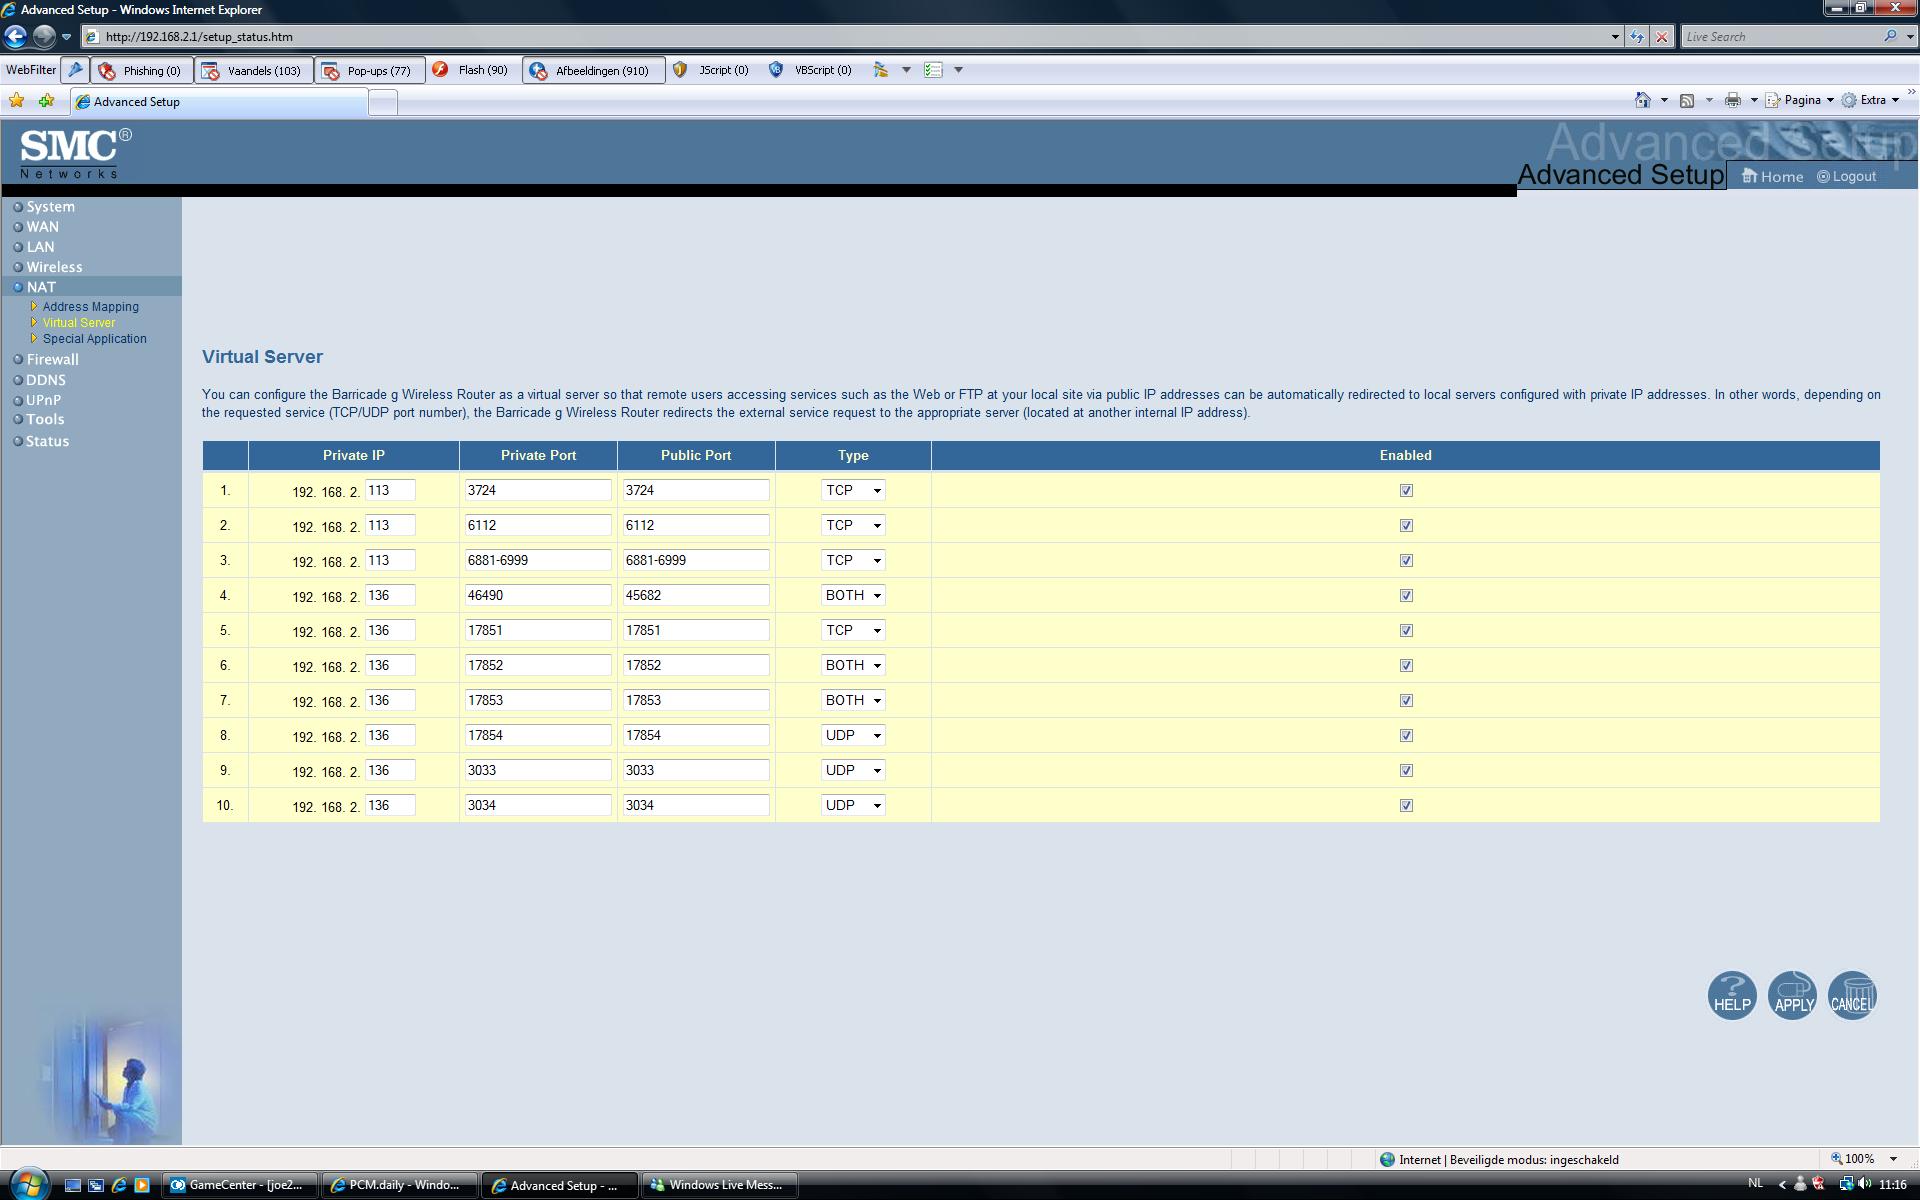Click the Phishing (0) filter icon
The width and height of the screenshot is (1920, 1200).
pos(108,71)
